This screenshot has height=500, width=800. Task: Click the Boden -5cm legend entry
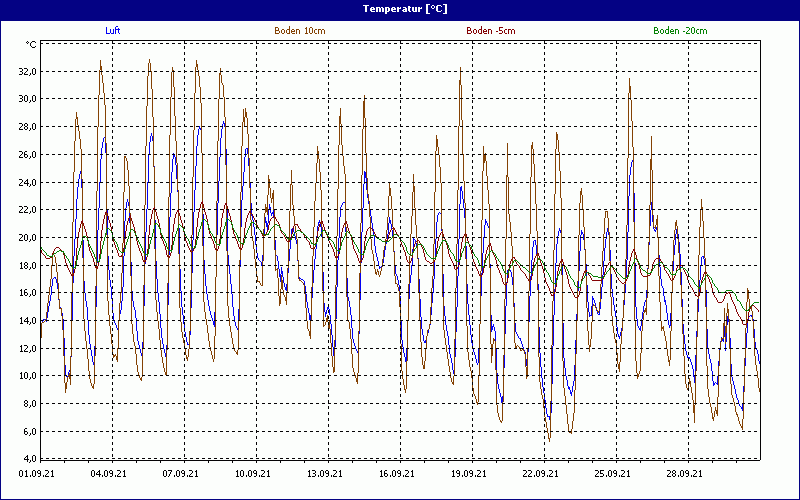[490, 31]
